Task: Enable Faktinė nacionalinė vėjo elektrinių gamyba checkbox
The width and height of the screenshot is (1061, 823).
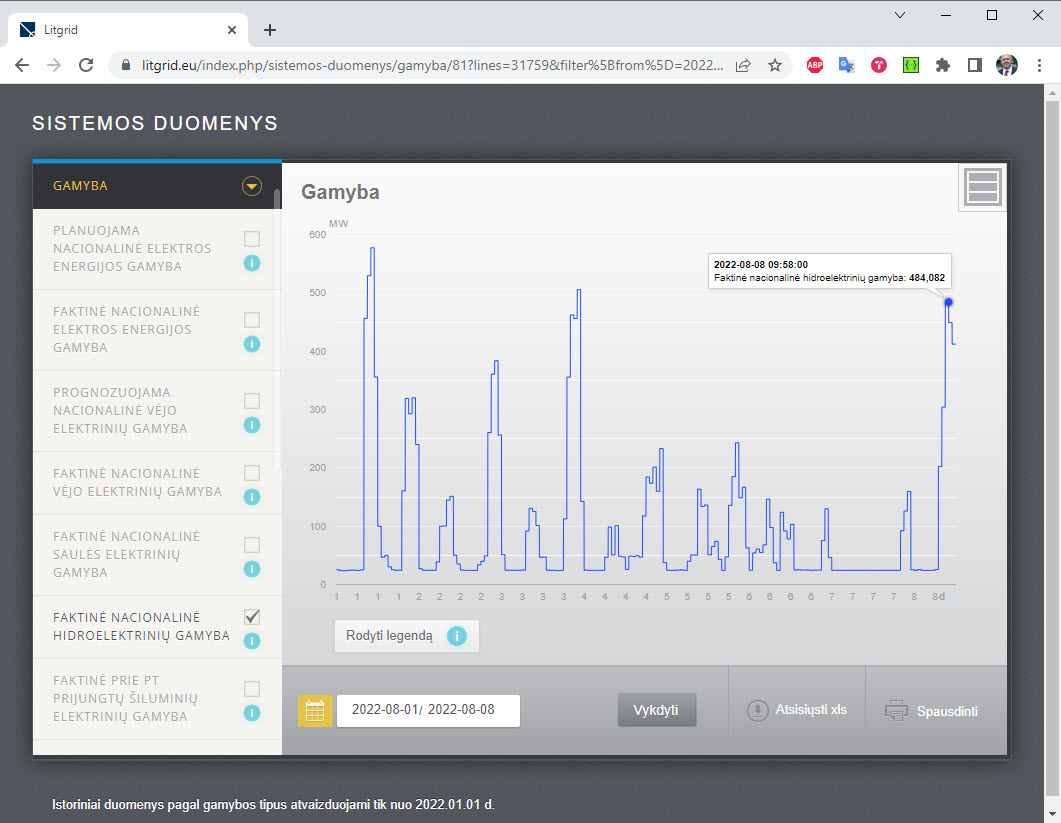Action: tap(252, 472)
